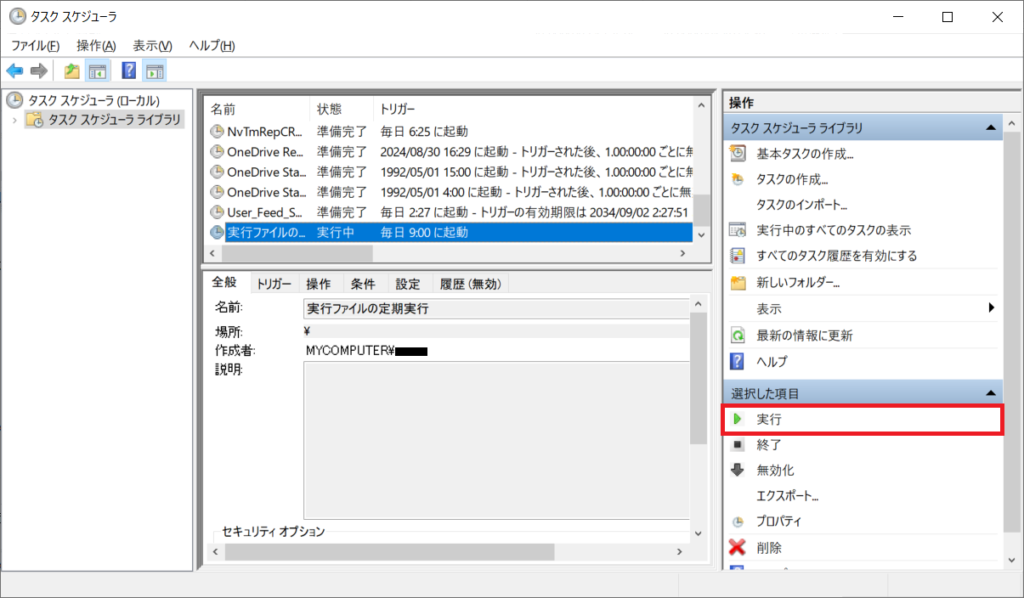The width and height of the screenshot is (1024, 598).
Task: Switch to the トリガー tab
Action: pyautogui.click(x=273, y=284)
